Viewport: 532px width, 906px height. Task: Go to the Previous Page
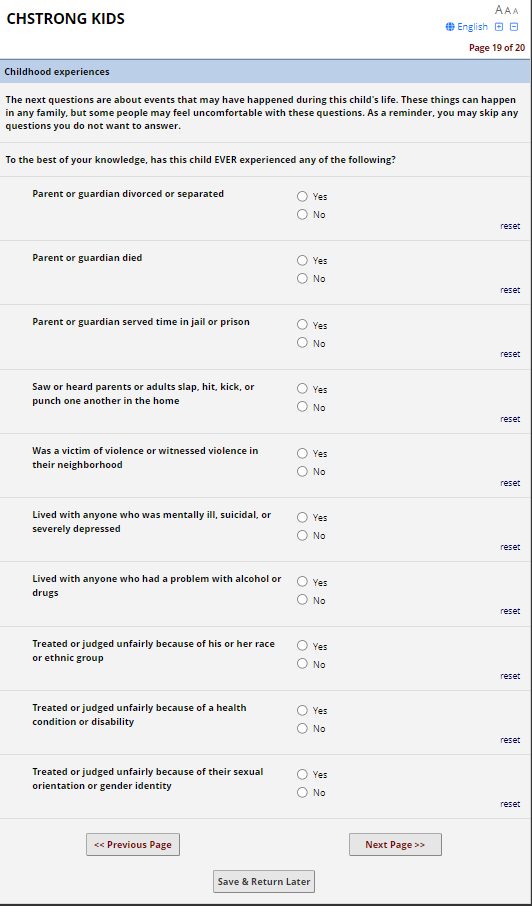point(133,844)
